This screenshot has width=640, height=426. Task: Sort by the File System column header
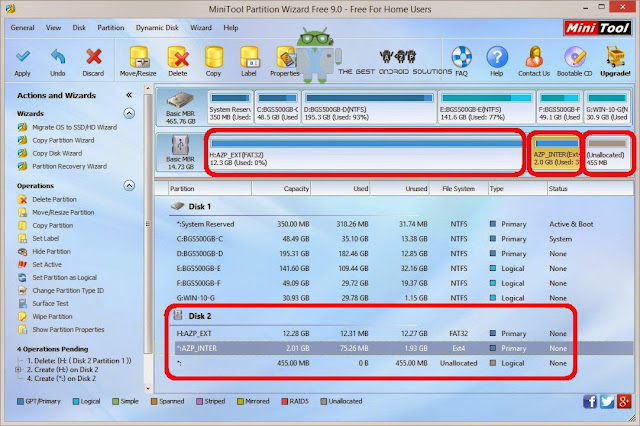[458, 189]
